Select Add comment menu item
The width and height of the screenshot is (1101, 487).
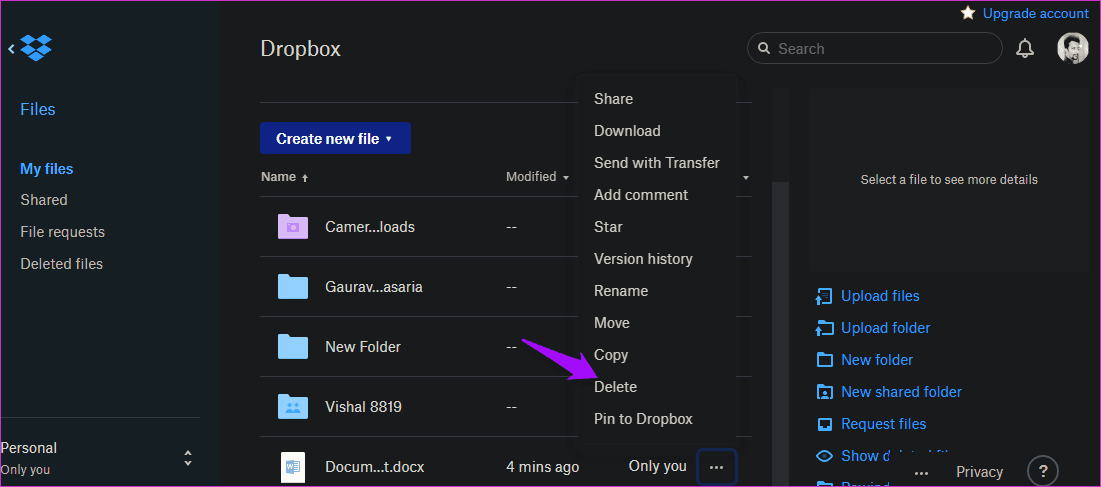640,194
